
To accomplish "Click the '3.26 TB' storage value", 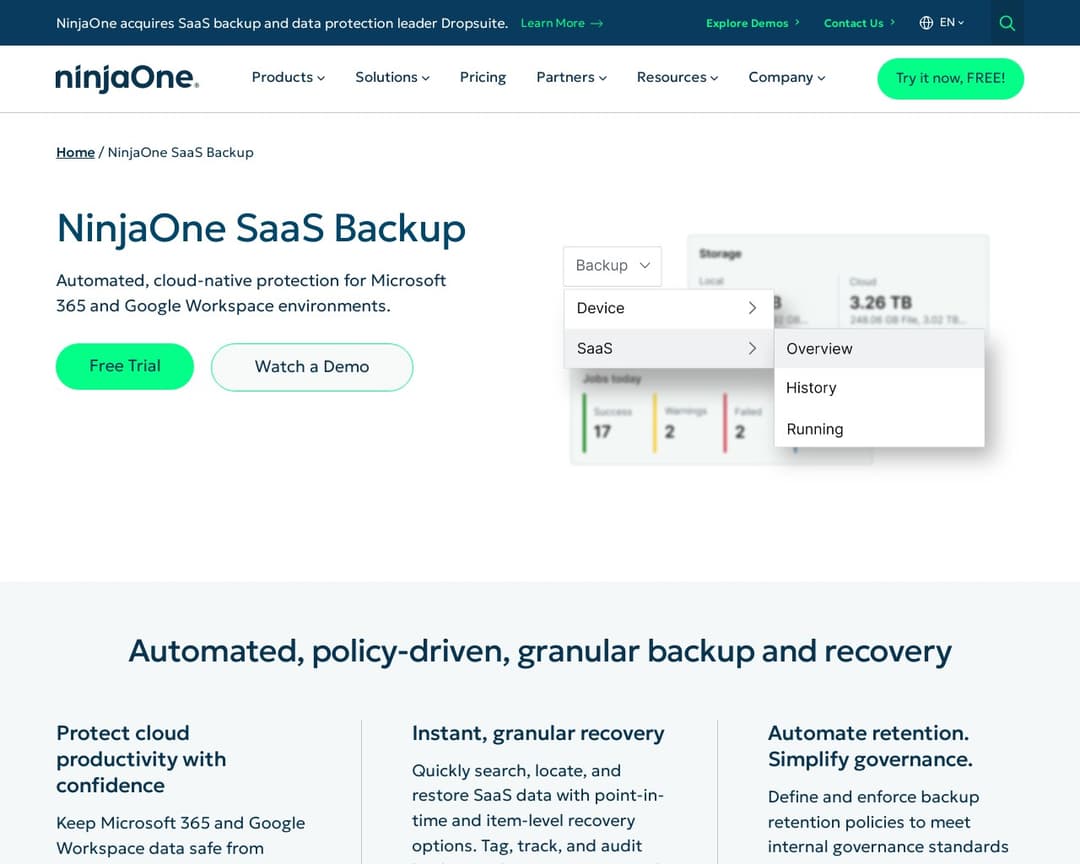I will [x=880, y=302].
